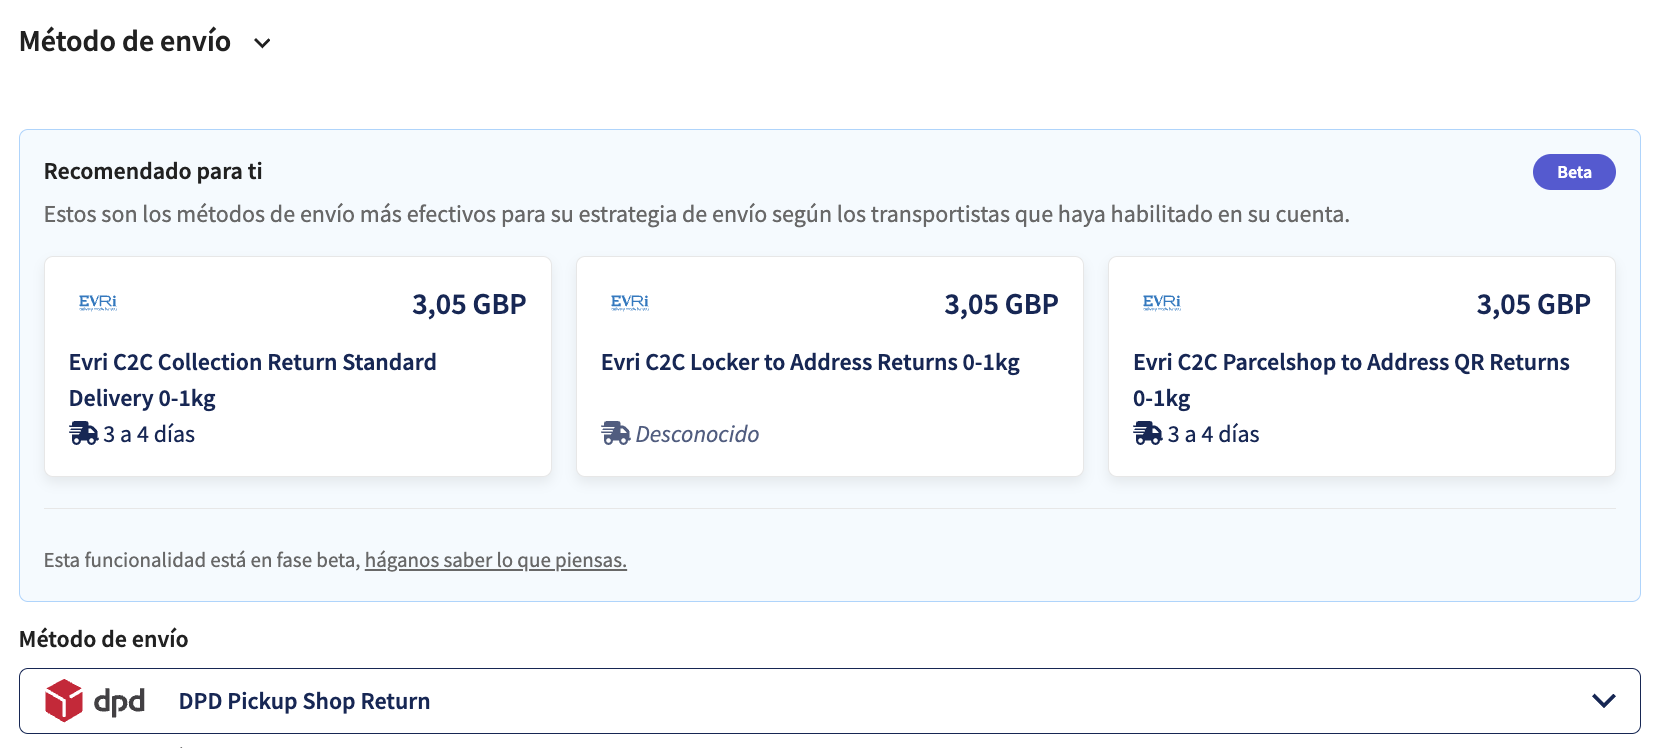Click the Evri logo on Collection Return card
The width and height of the screenshot is (1670, 748).
98,302
